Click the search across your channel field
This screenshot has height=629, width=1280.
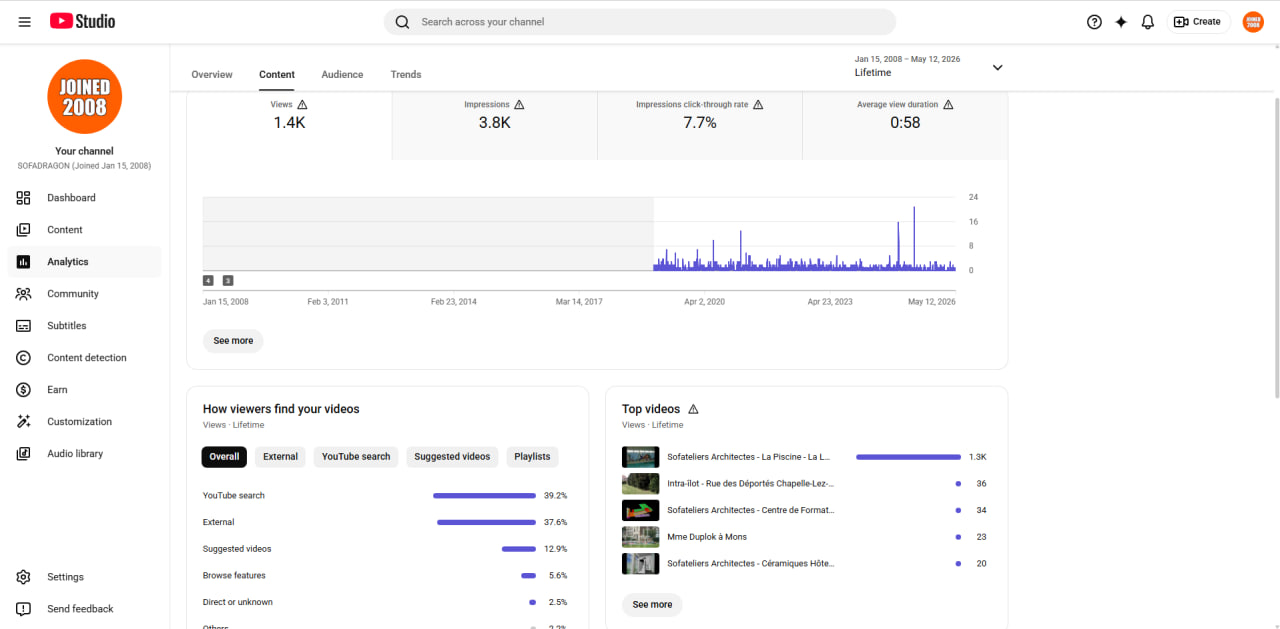pyautogui.click(x=640, y=22)
